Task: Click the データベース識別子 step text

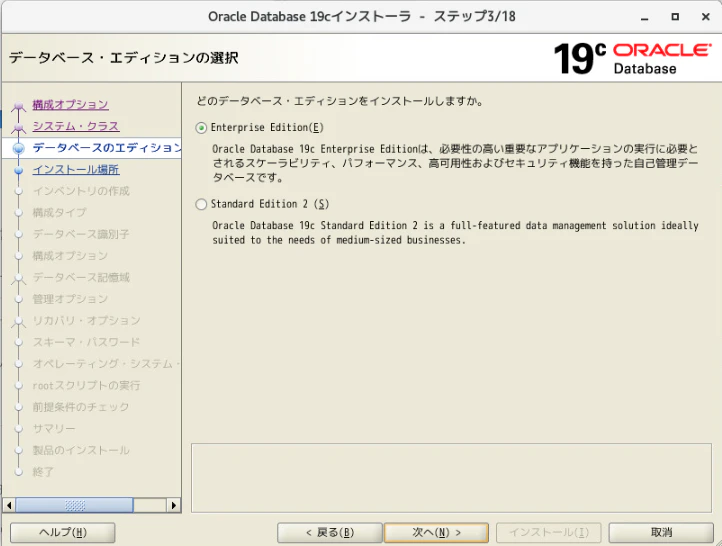Action: 81,234
